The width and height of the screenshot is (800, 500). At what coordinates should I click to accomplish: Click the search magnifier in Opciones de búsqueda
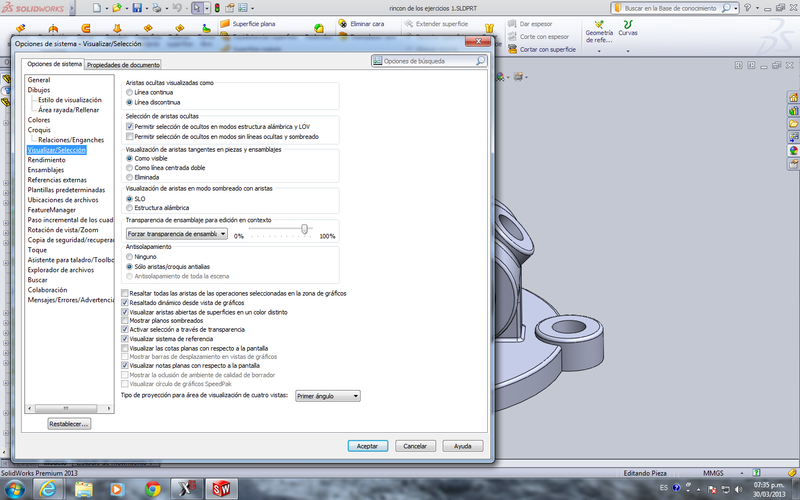[x=480, y=61]
